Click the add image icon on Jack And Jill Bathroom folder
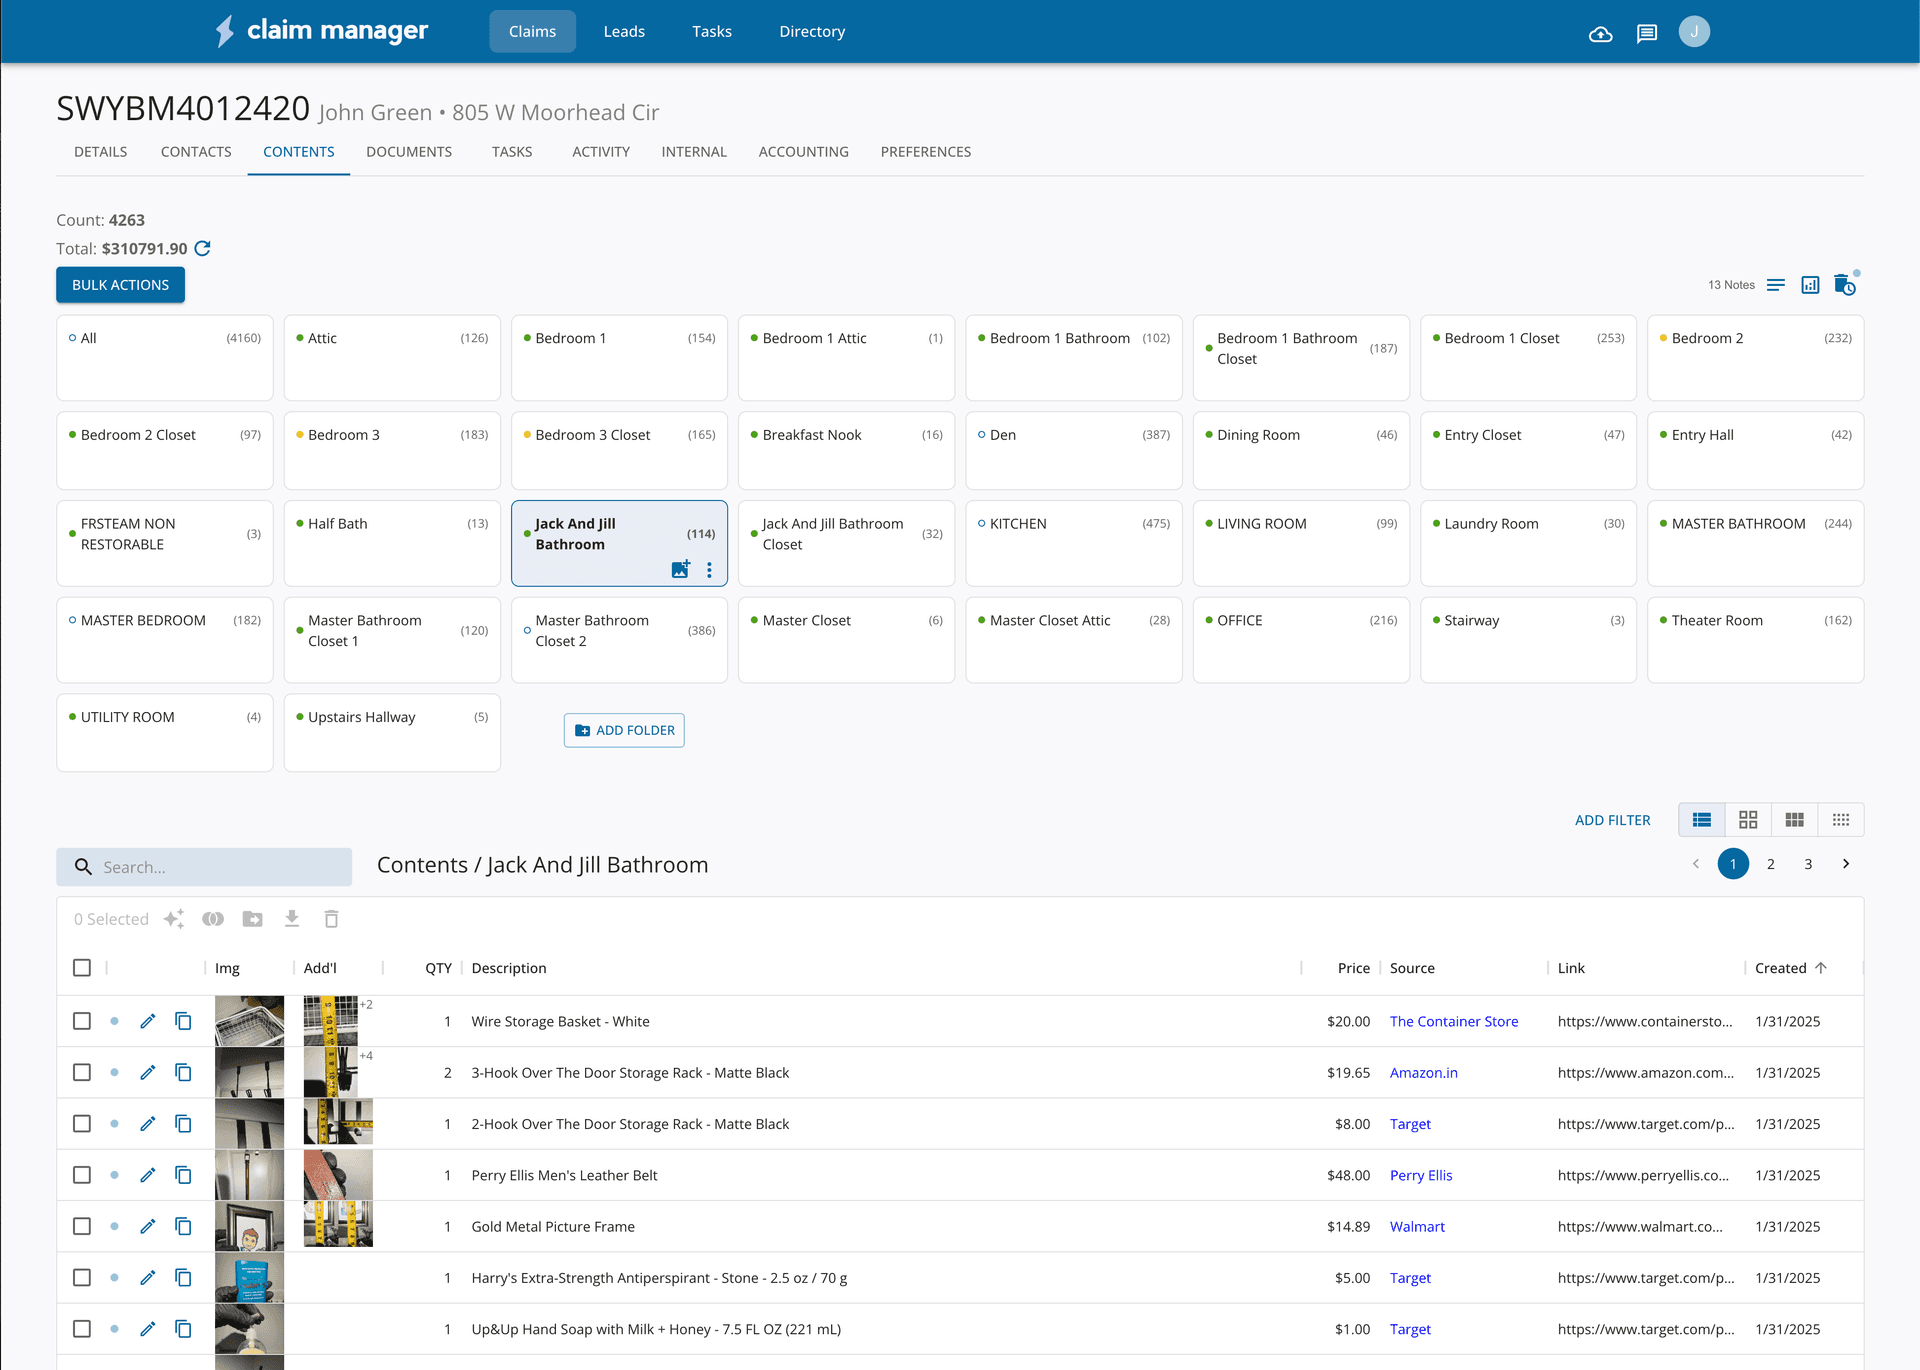Image resolution: width=1920 pixels, height=1370 pixels. (x=680, y=569)
